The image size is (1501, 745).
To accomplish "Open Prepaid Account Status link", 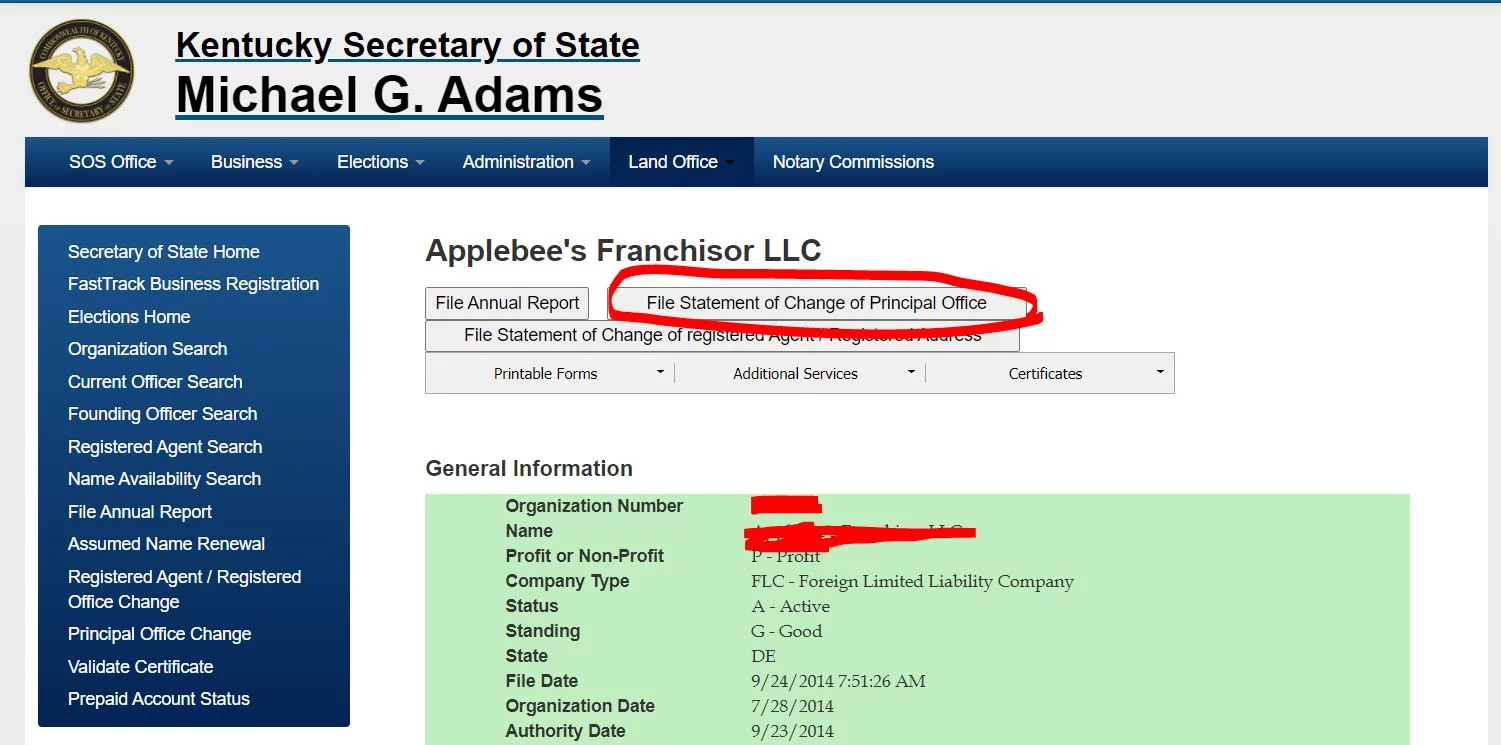I will pos(158,699).
